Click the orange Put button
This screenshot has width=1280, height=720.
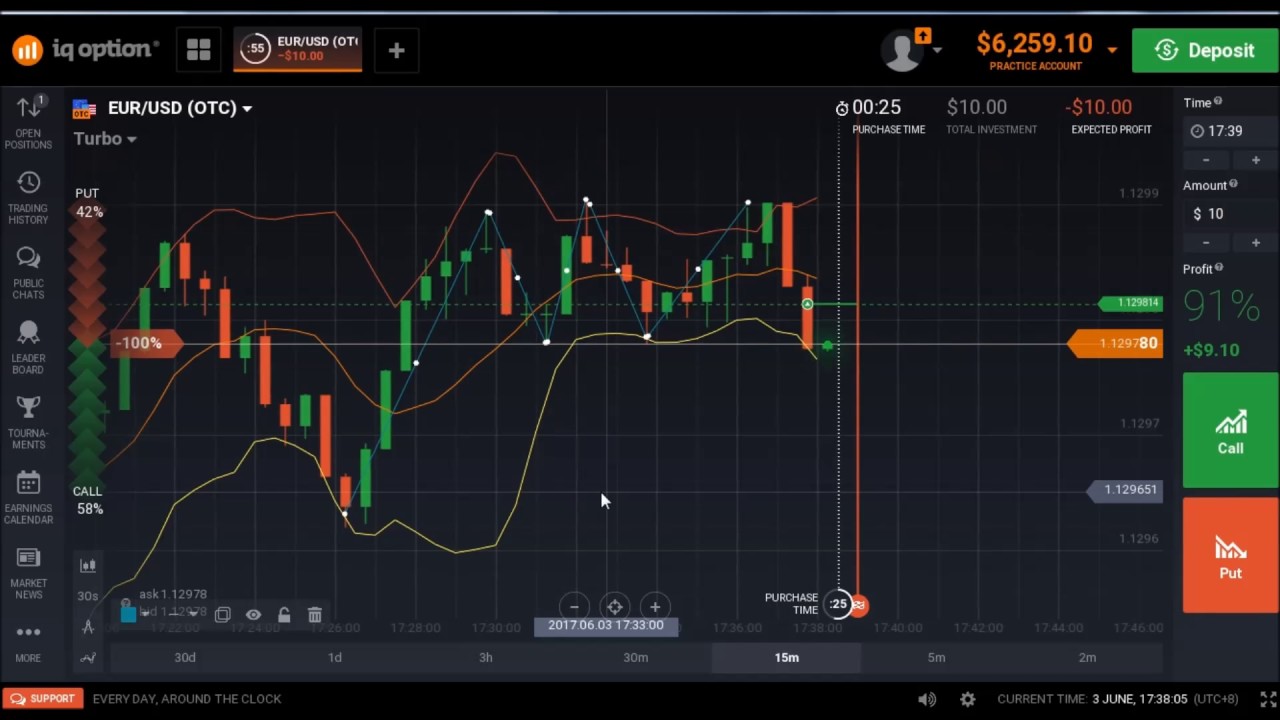(1230, 555)
